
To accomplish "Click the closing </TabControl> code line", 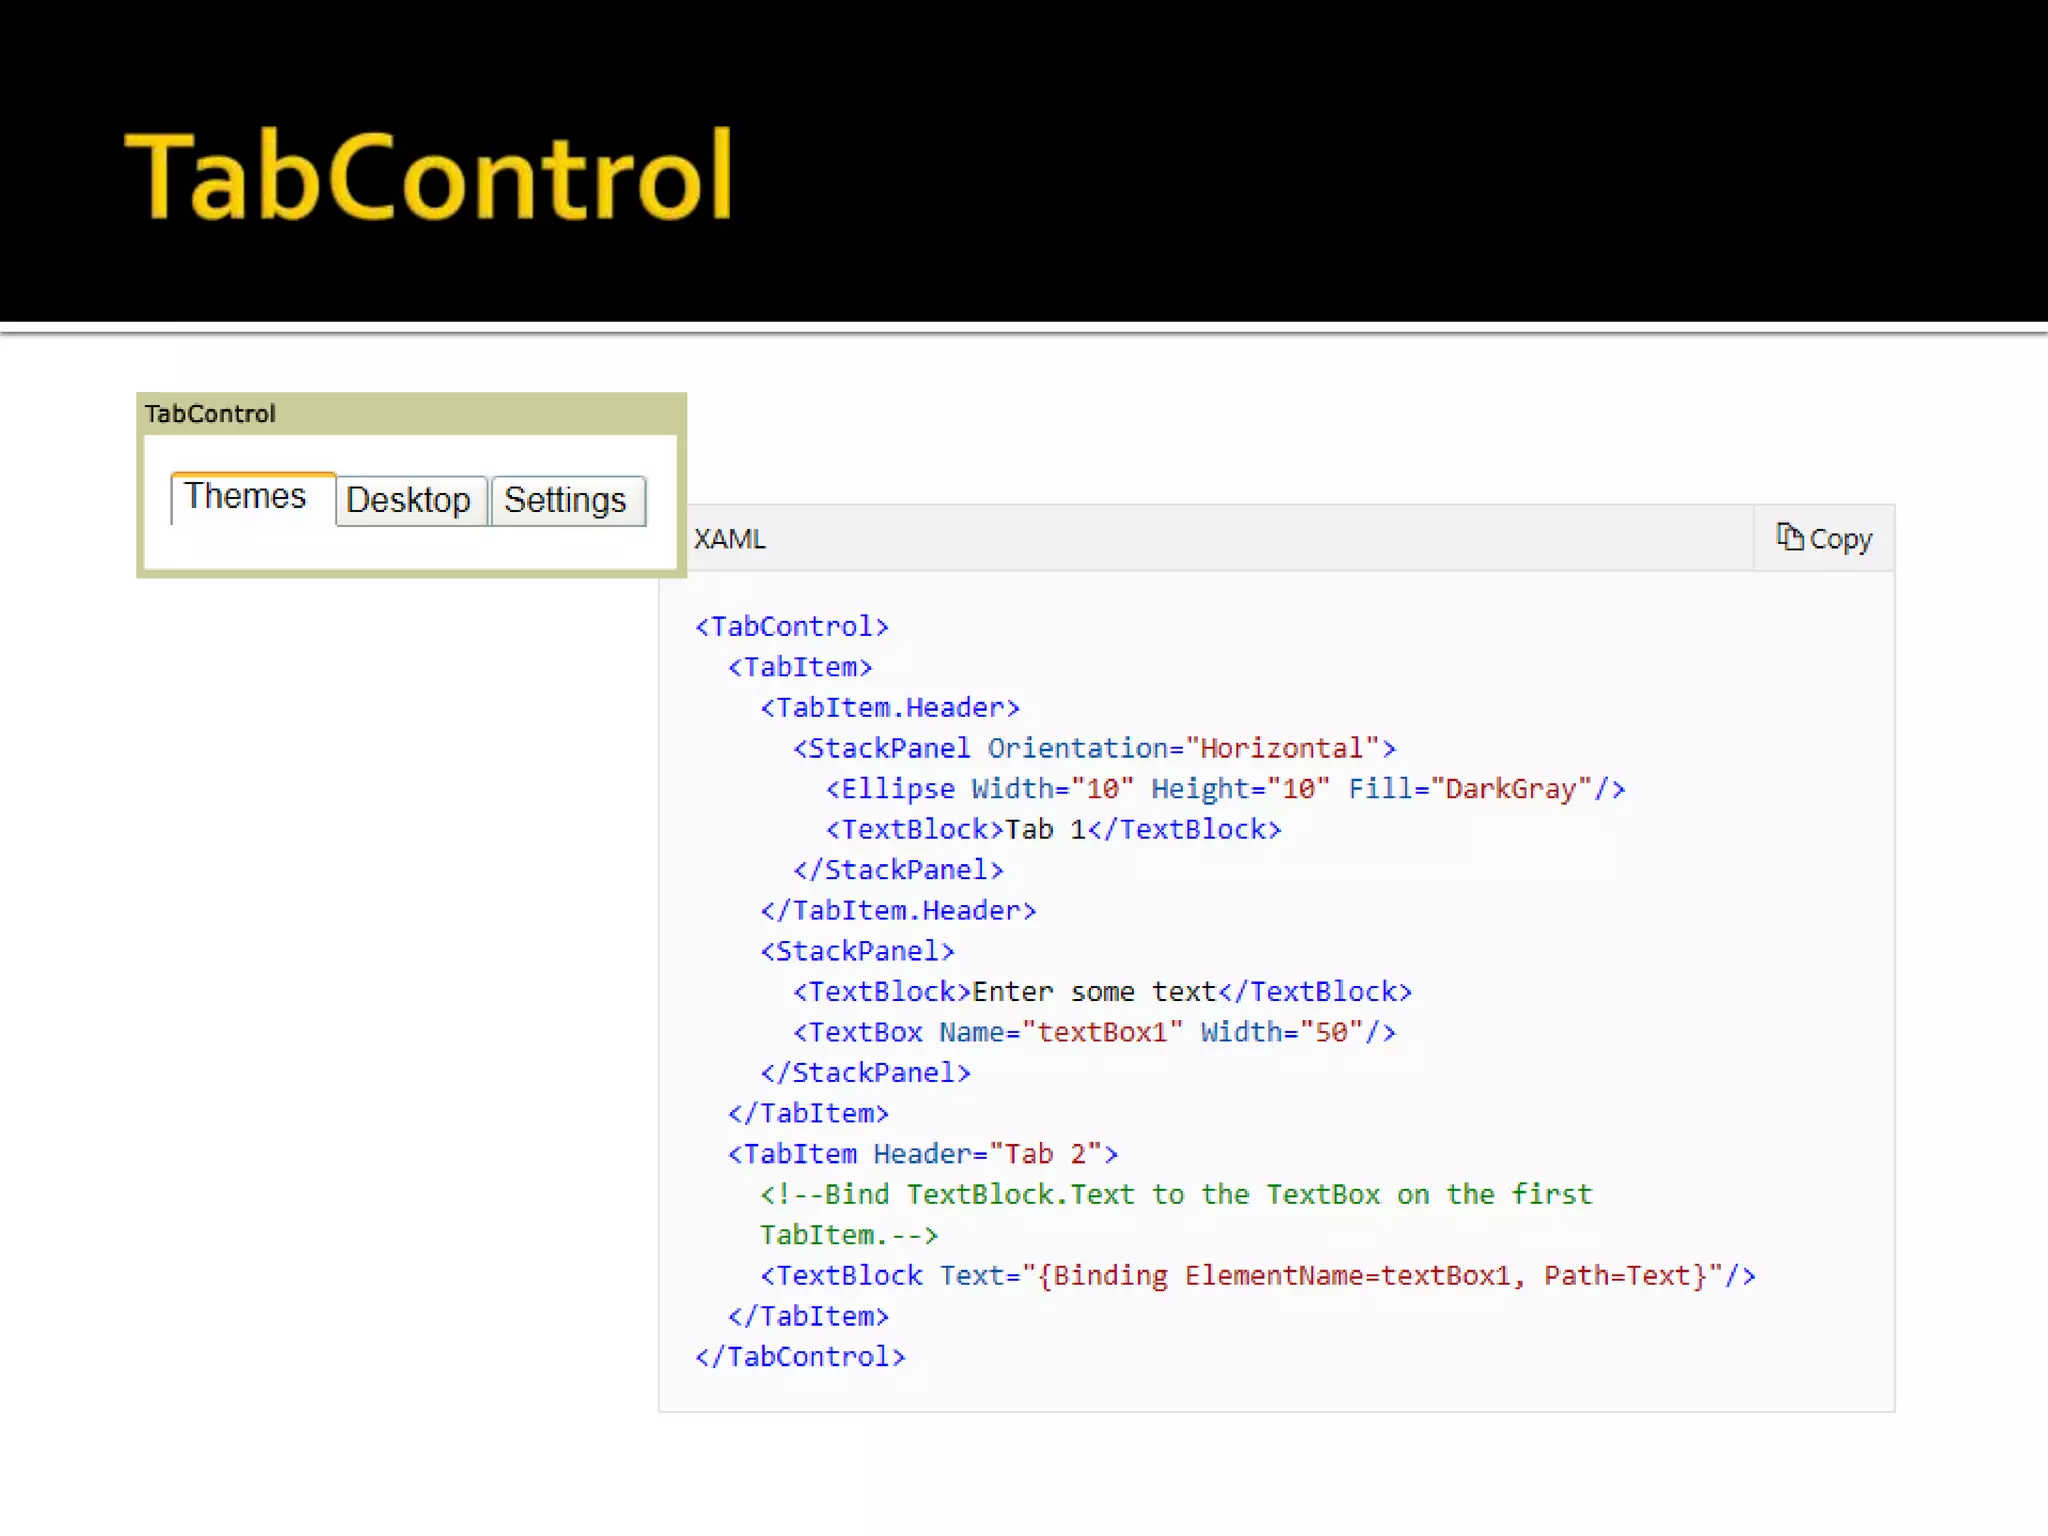I will 800,1357.
